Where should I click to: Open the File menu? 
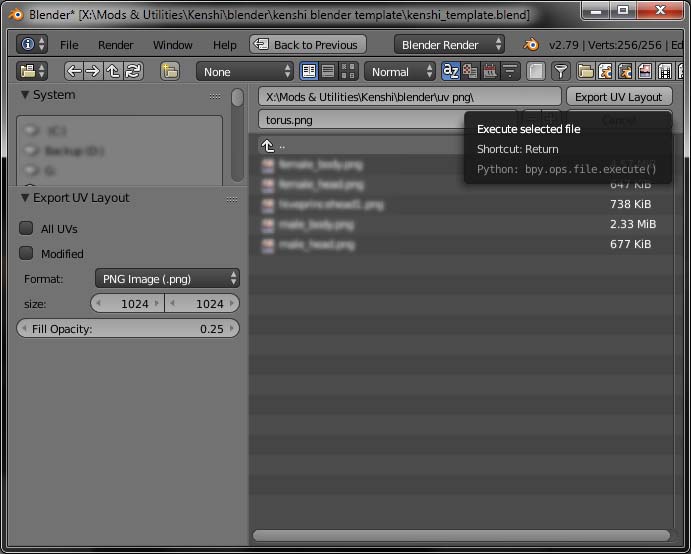pos(69,45)
